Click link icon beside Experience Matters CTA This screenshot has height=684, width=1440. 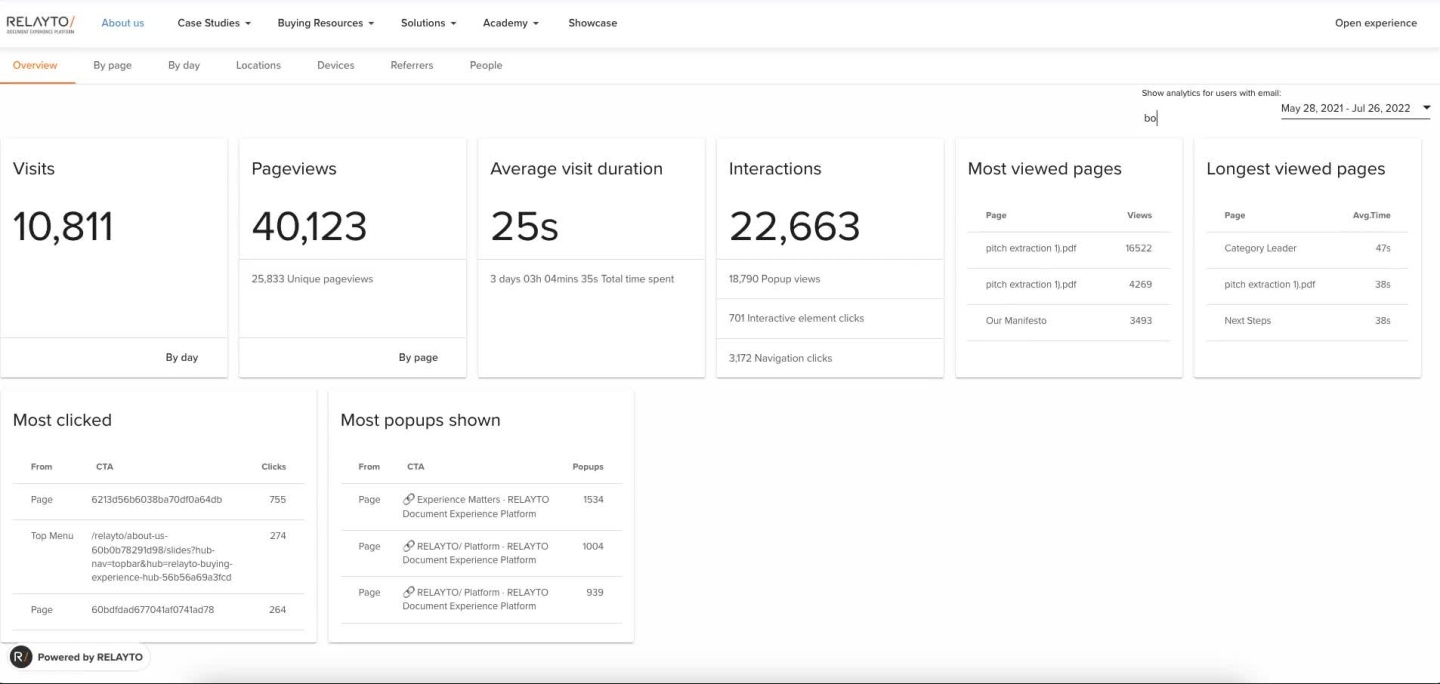[409, 499]
